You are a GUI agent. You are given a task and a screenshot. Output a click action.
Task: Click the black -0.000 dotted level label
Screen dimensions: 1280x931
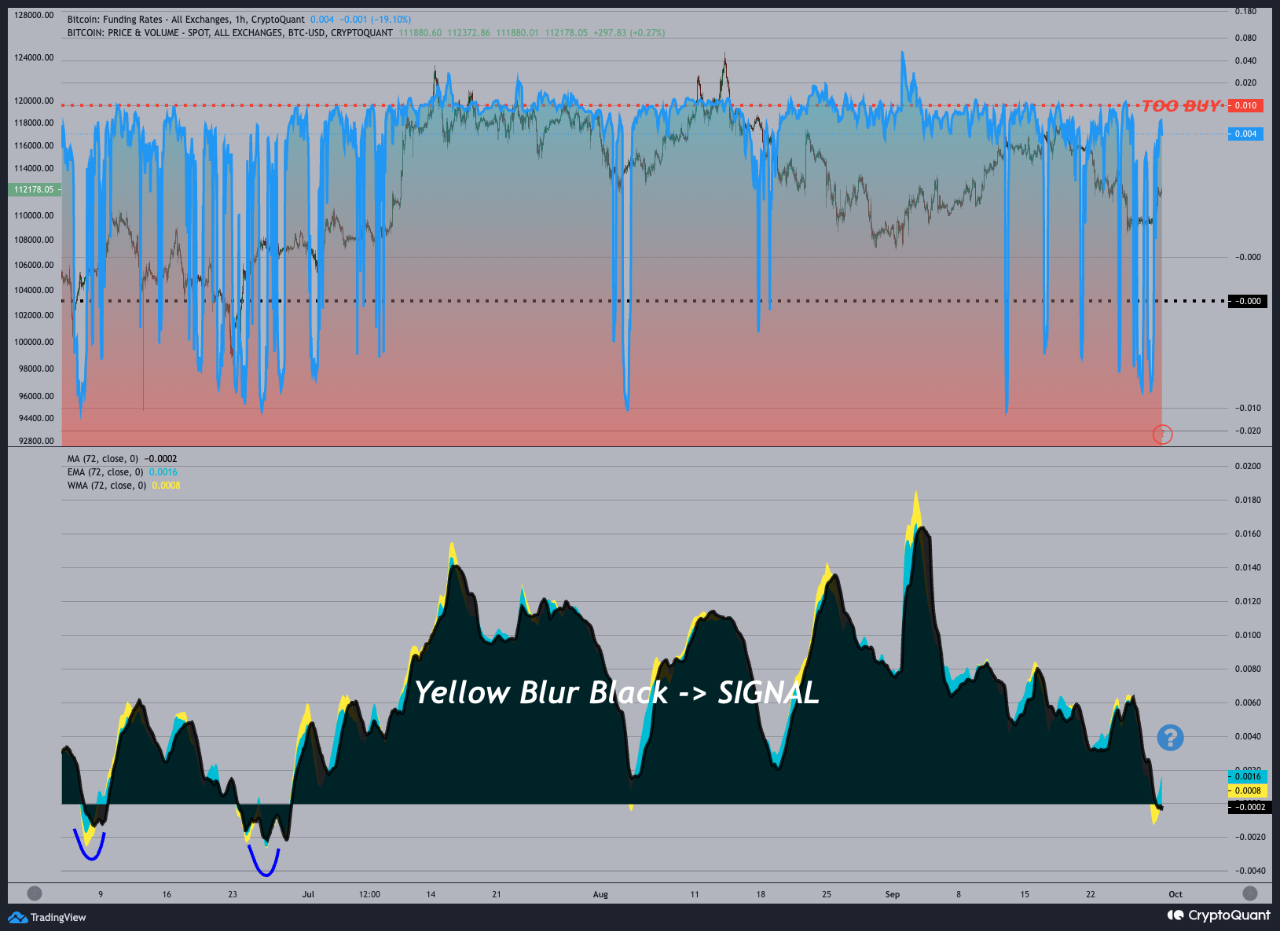click(x=1248, y=300)
